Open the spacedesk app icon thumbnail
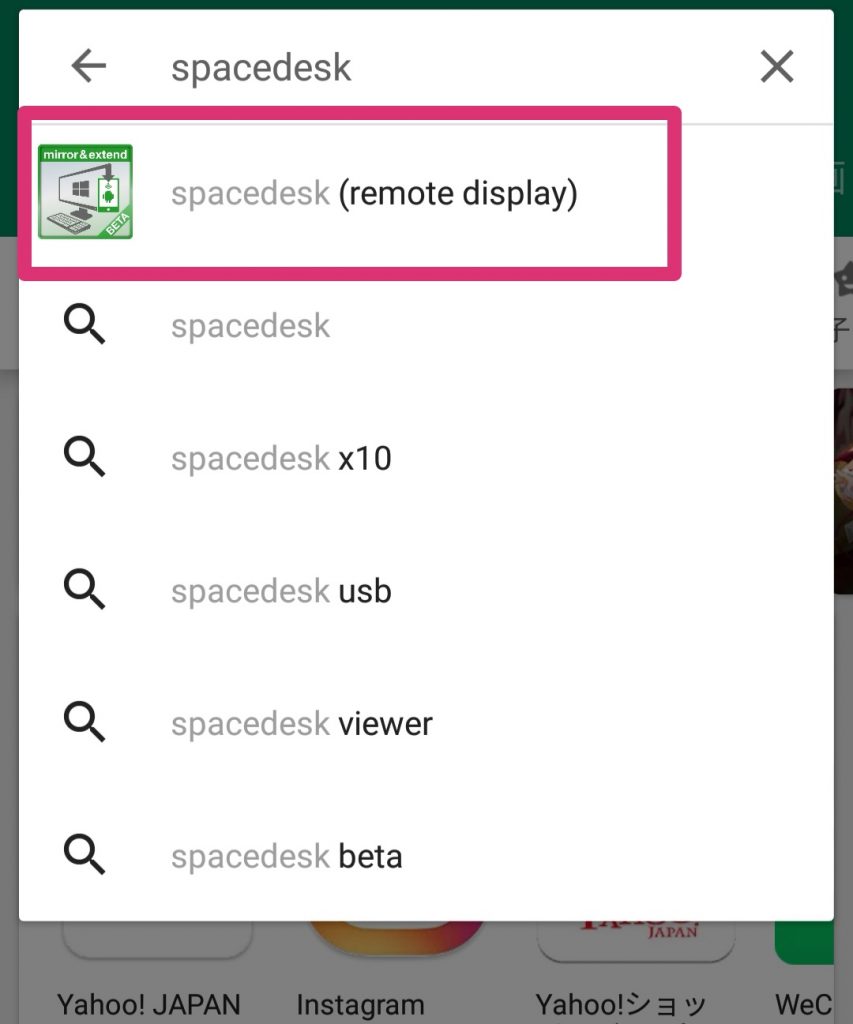 tap(85, 192)
